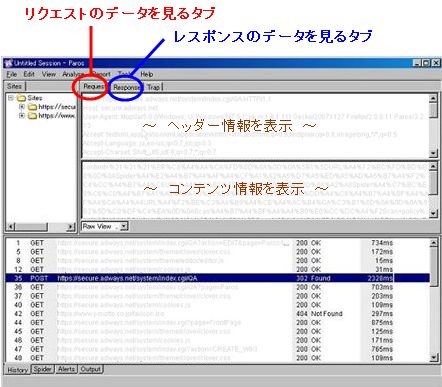Select history row 12 GET 31ms
Image resolution: width=442 pixels, height=387 pixels.
tap(217, 269)
